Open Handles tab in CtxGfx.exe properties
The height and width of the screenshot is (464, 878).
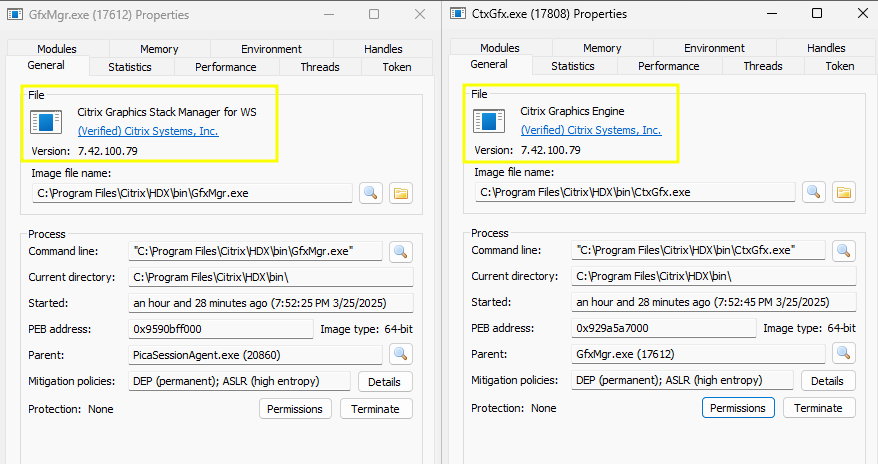(x=826, y=48)
